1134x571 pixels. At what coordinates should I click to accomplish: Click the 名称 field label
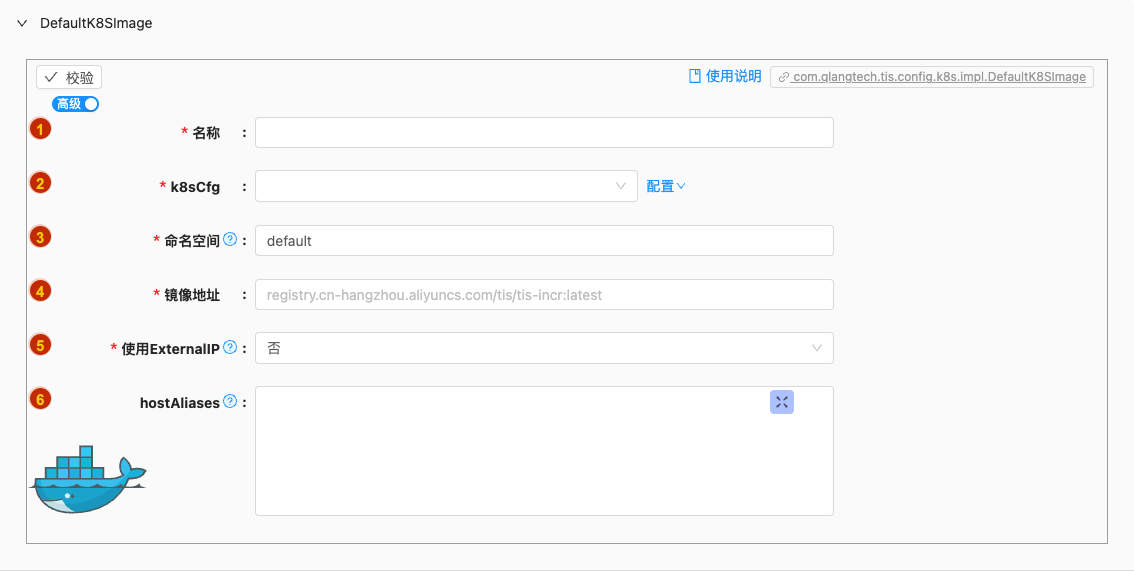tap(206, 133)
